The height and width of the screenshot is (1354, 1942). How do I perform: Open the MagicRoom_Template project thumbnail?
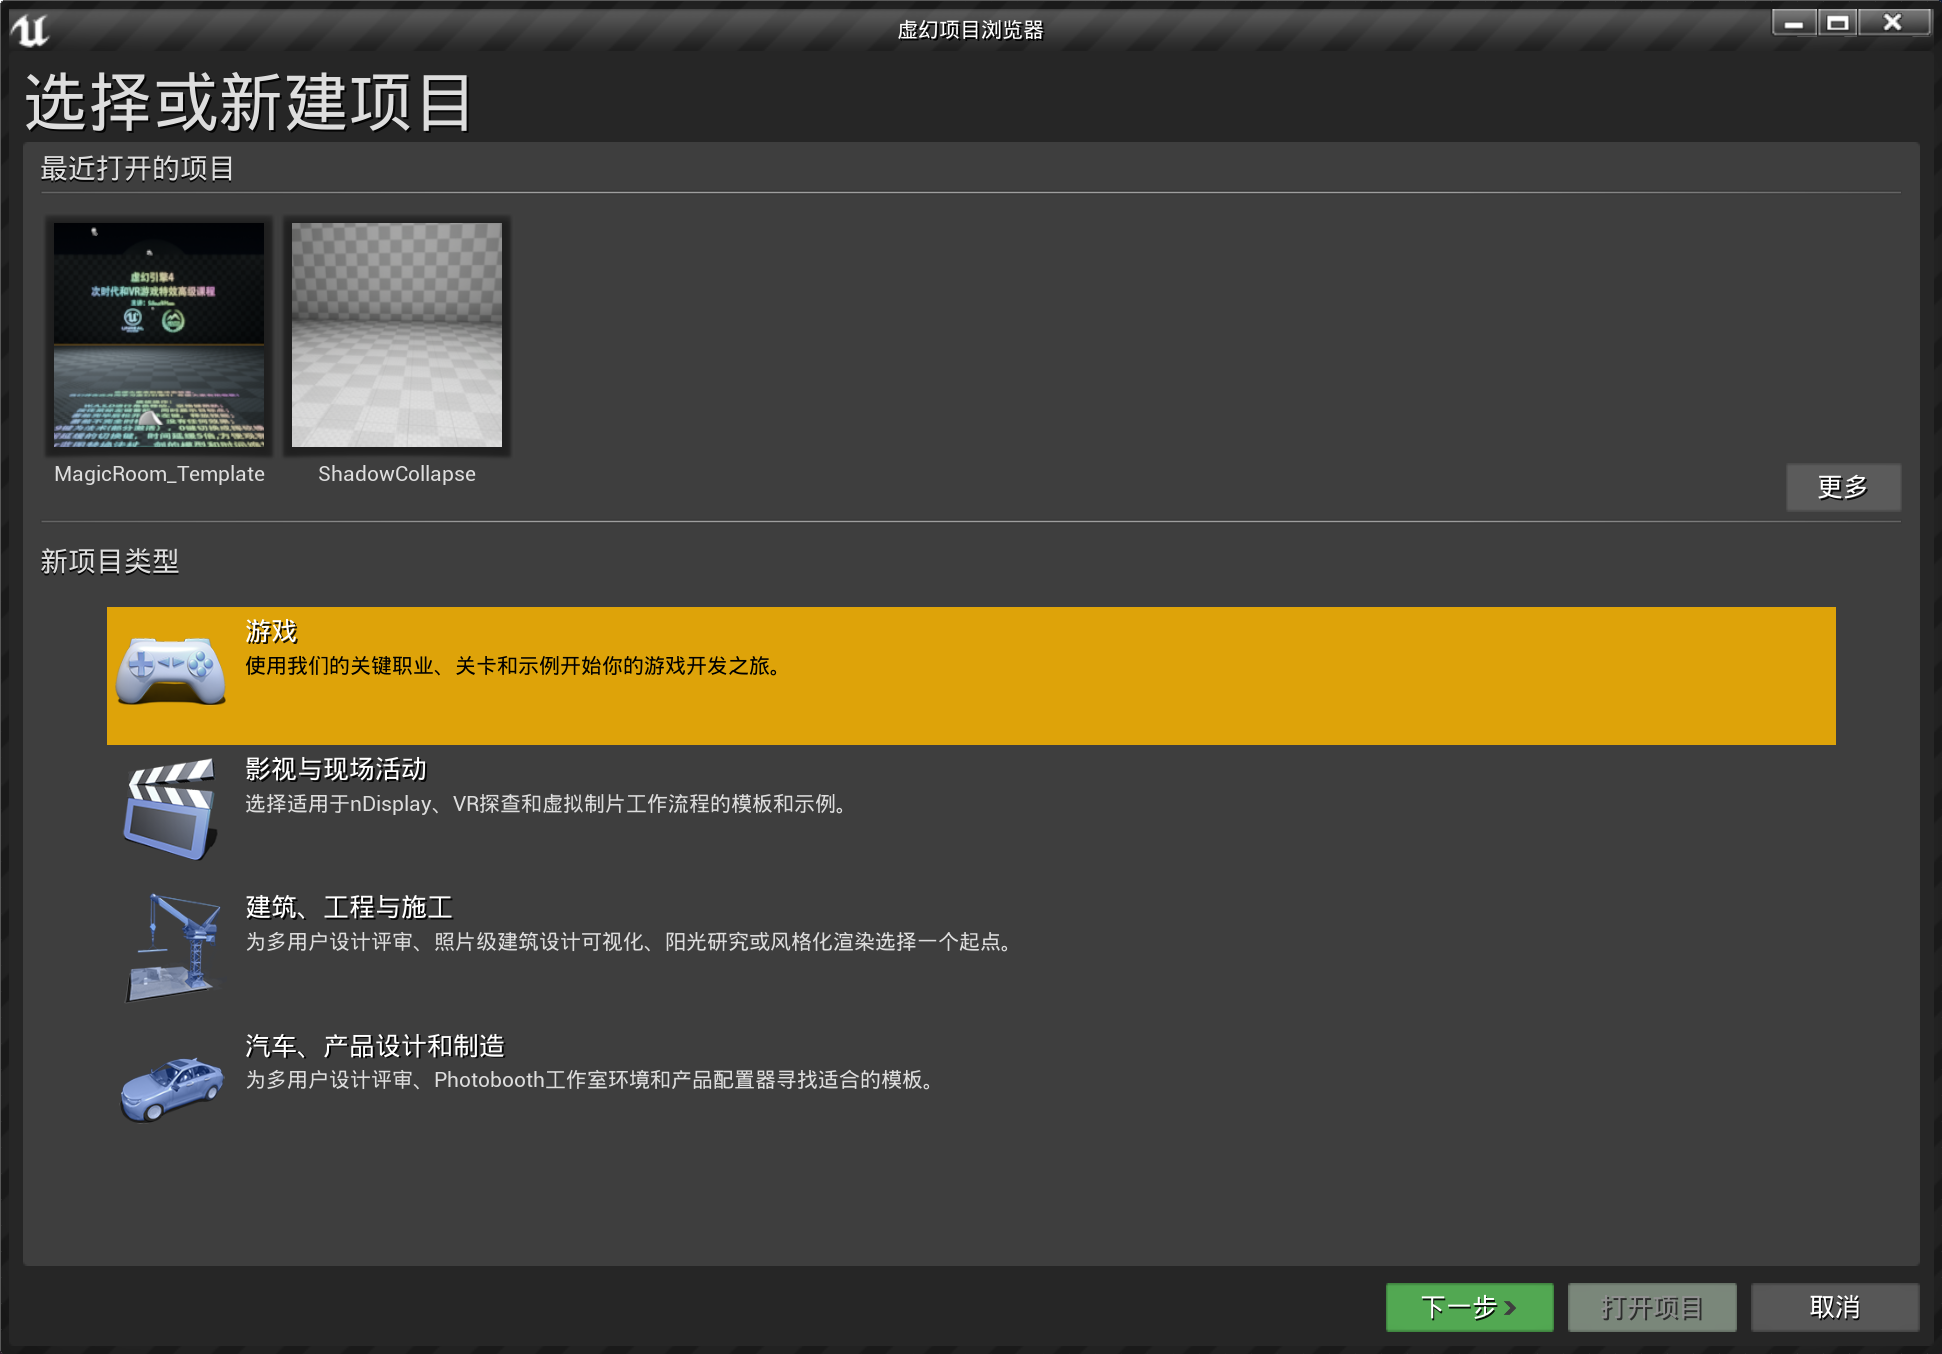[x=159, y=335]
